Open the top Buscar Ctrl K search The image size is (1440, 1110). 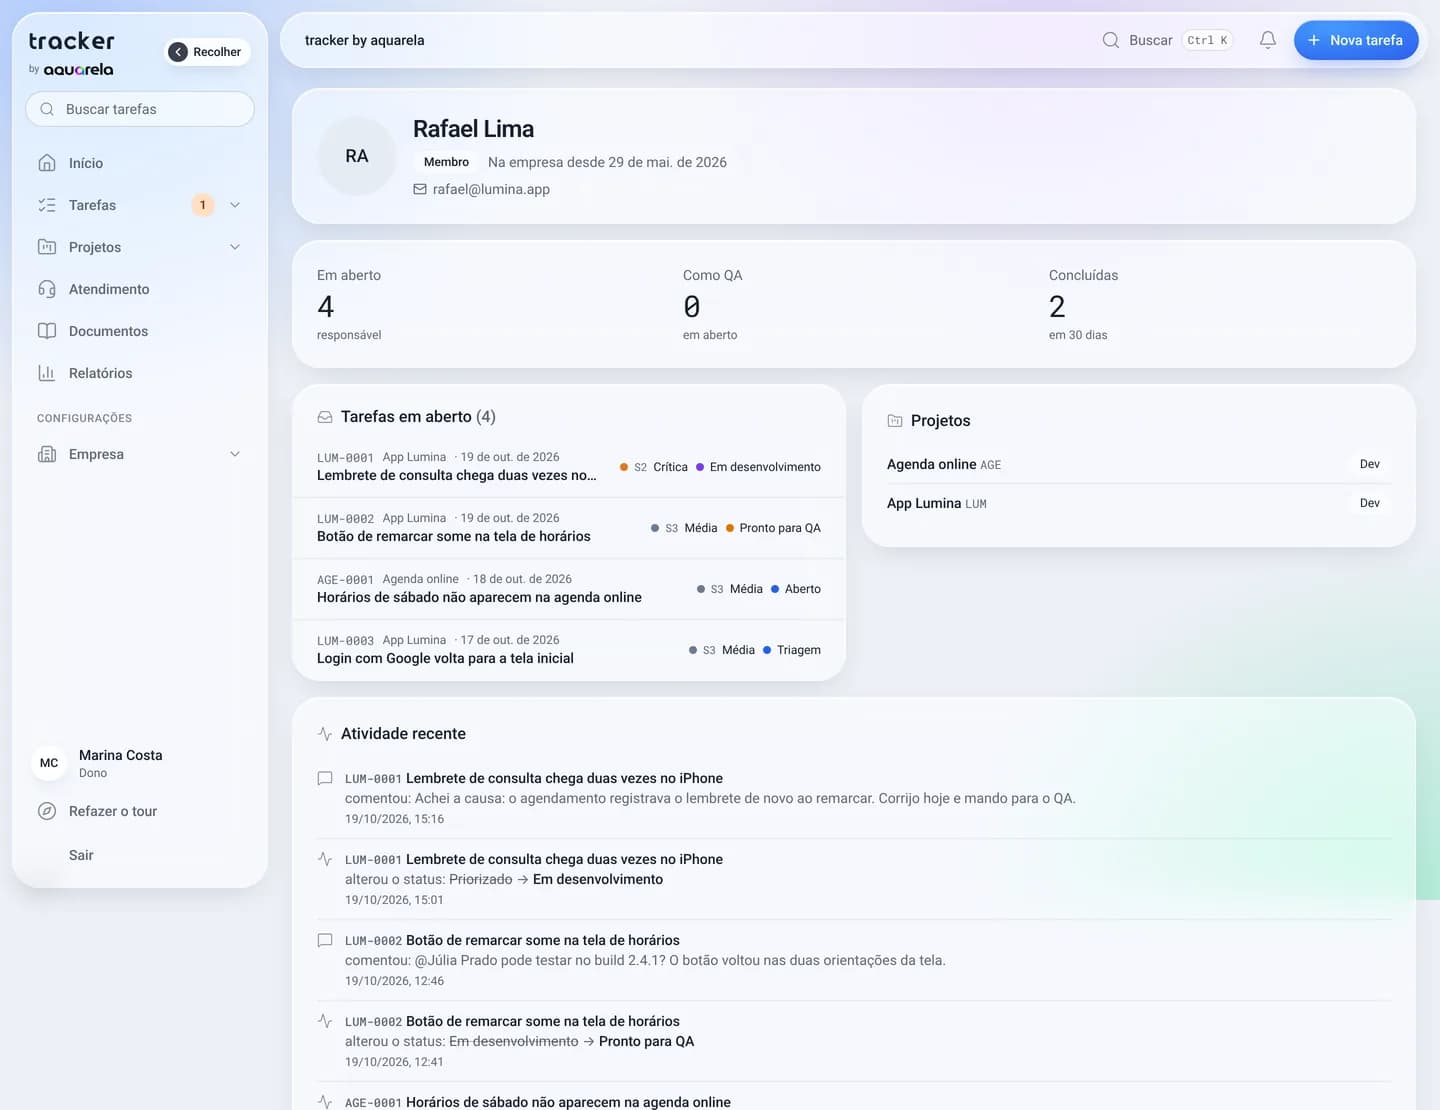click(x=1167, y=40)
